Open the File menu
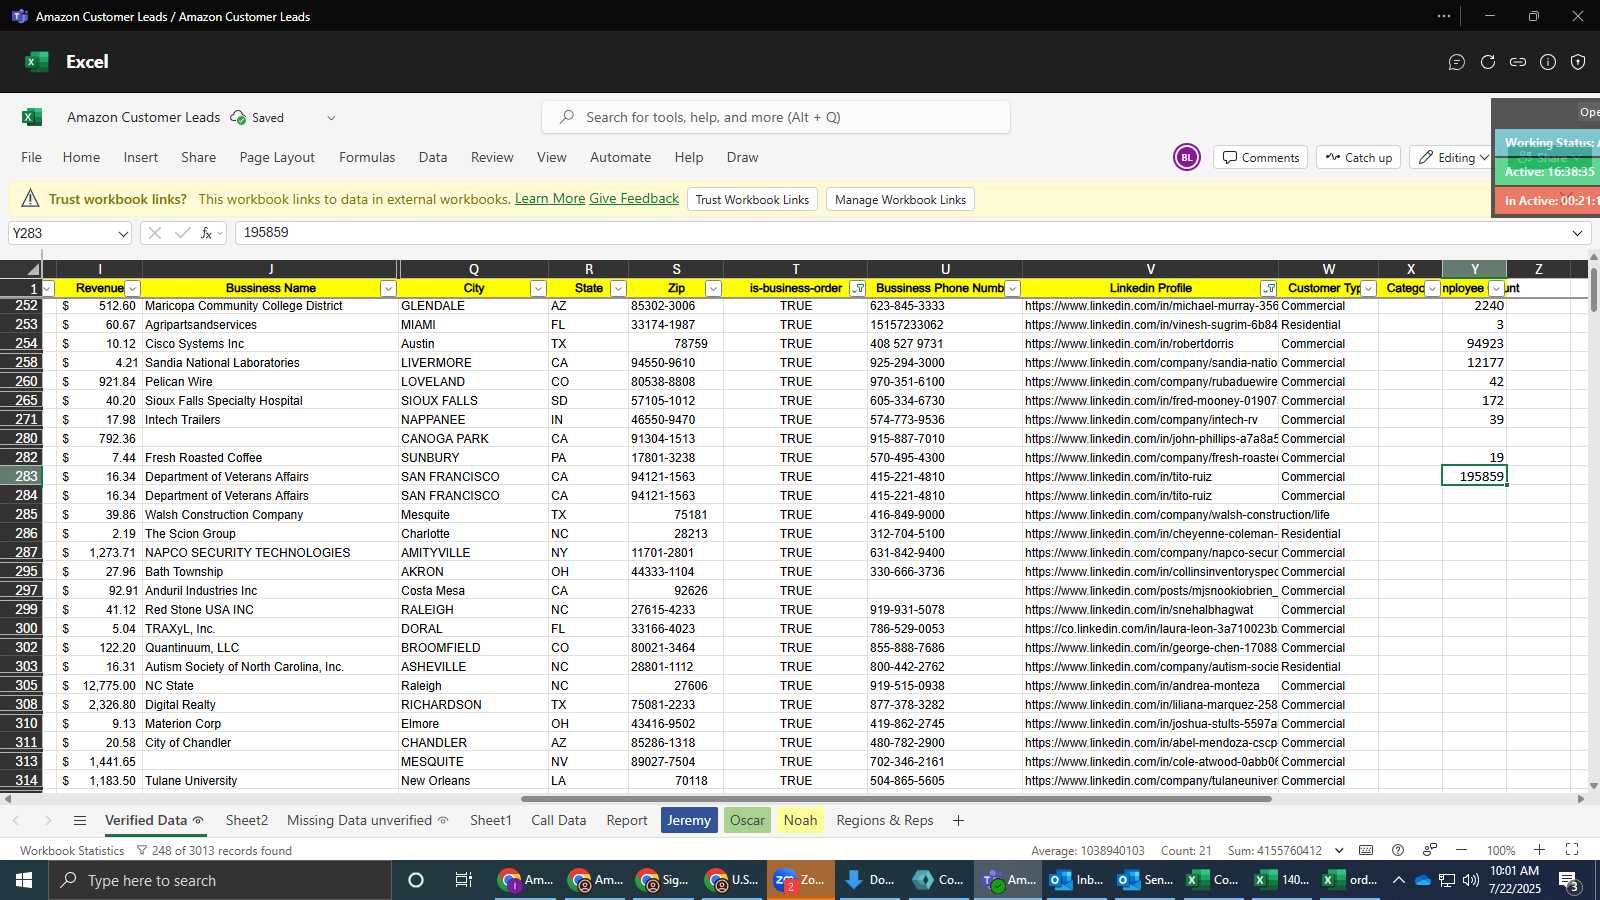This screenshot has height=900, width=1600. [32, 157]
